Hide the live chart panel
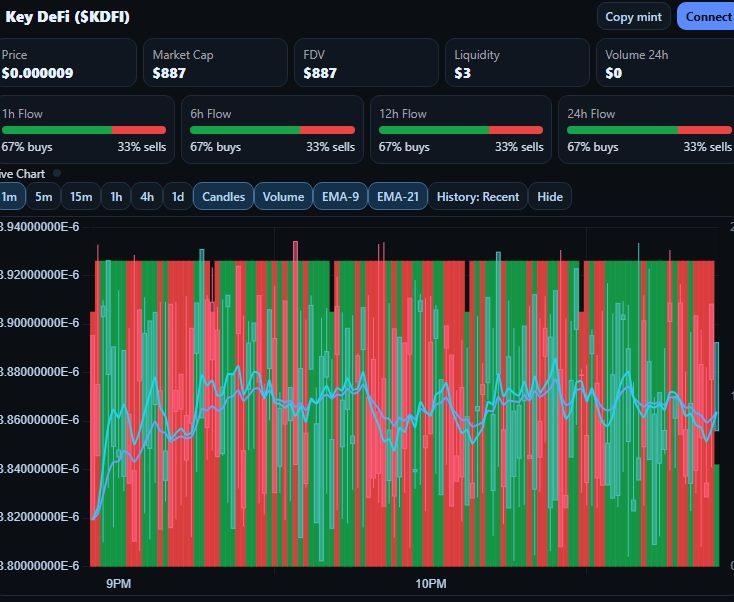734x602 pixels. (x=549, y=197)
